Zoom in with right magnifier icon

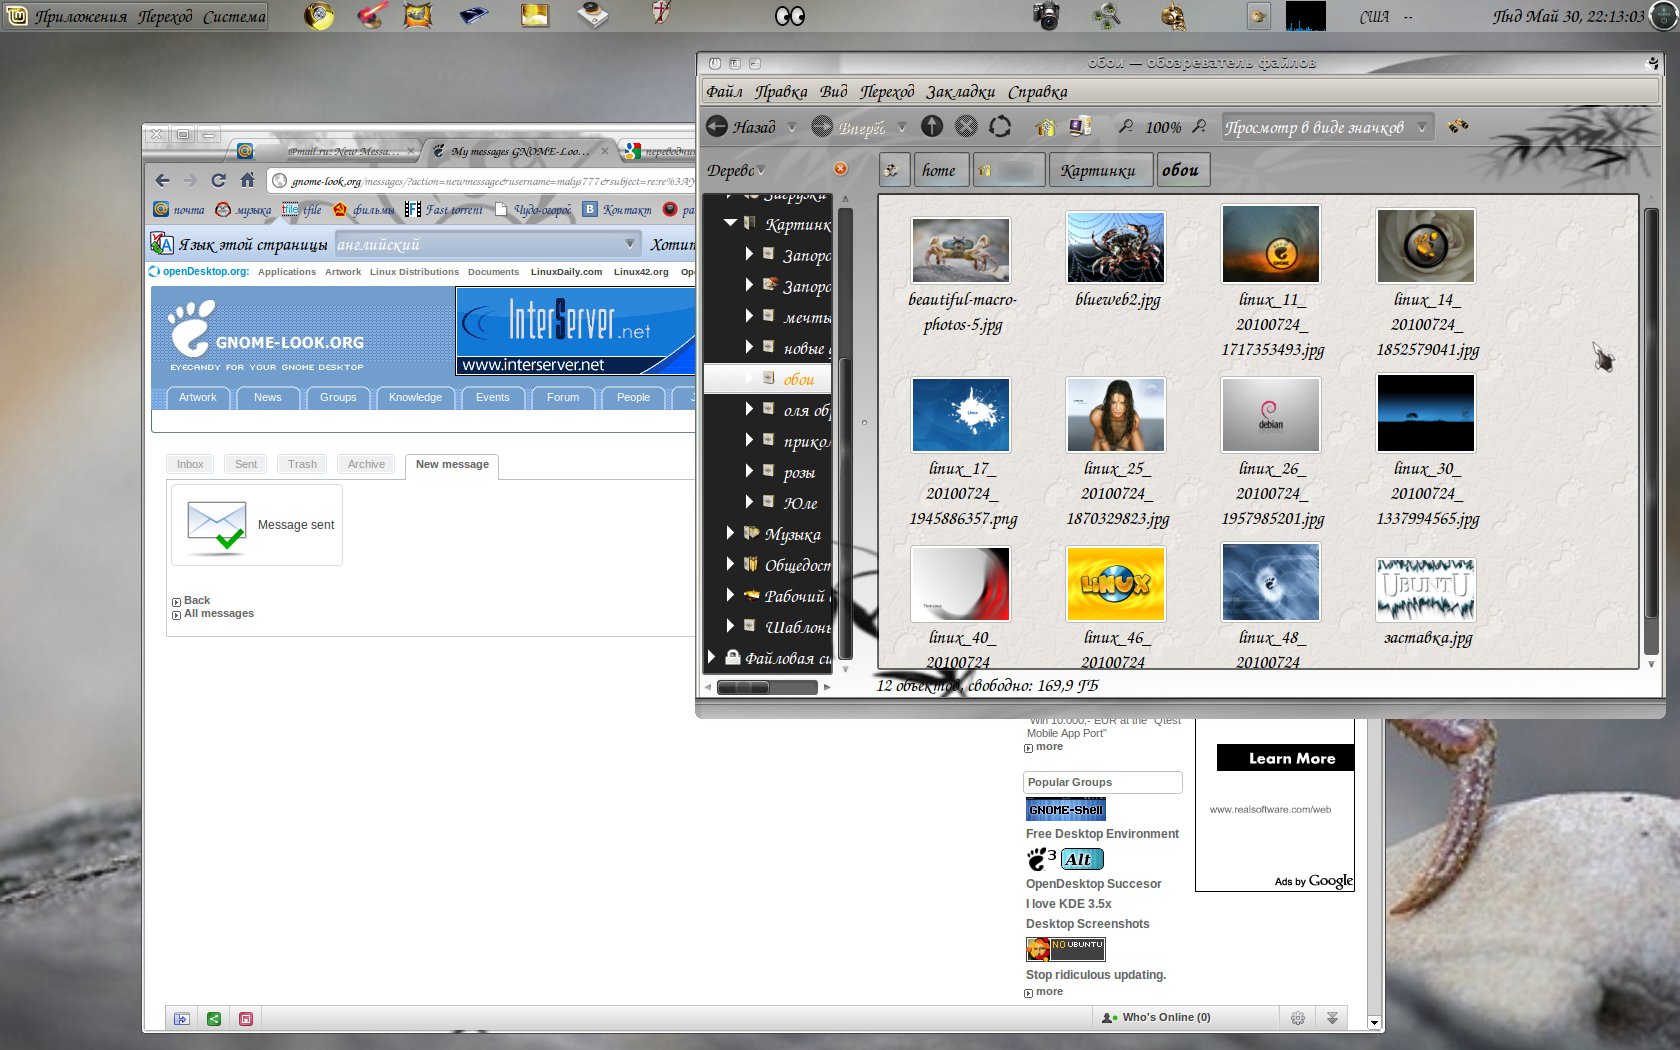point(1200,126)
